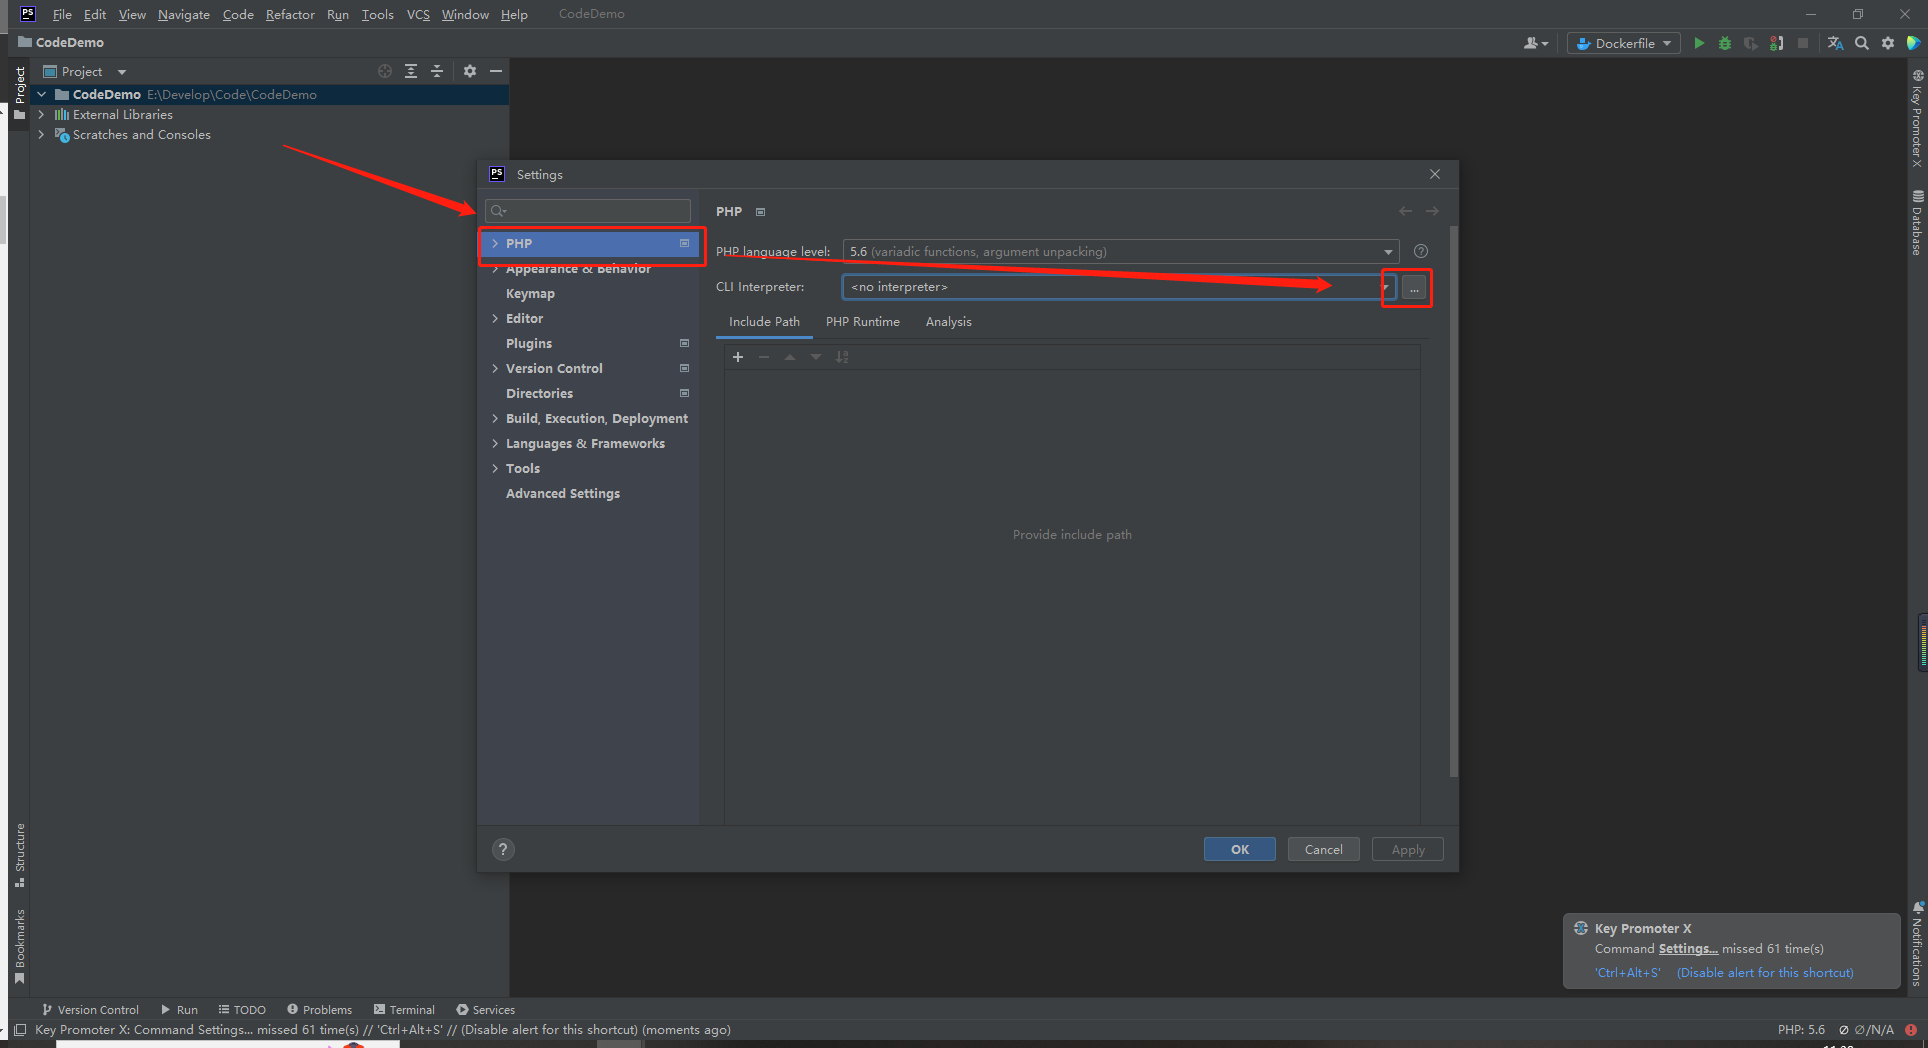
Task: Expand External Libraries tree node
Action: tap(41, 114)
